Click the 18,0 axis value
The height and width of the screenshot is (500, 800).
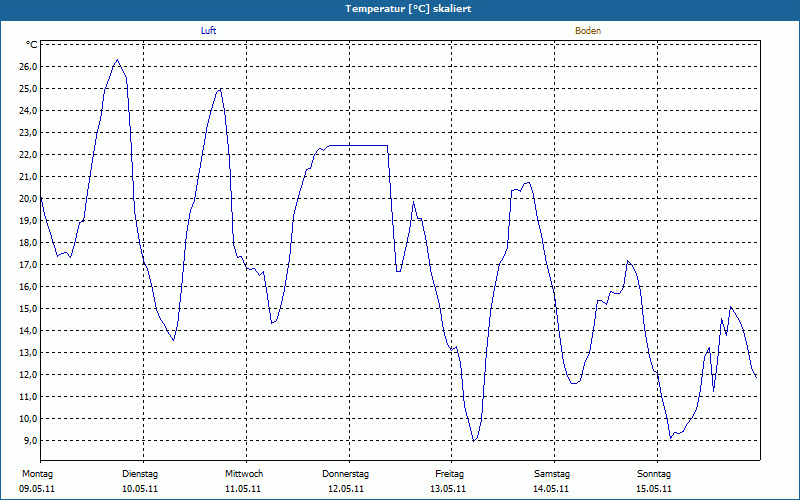click(28, 242)
